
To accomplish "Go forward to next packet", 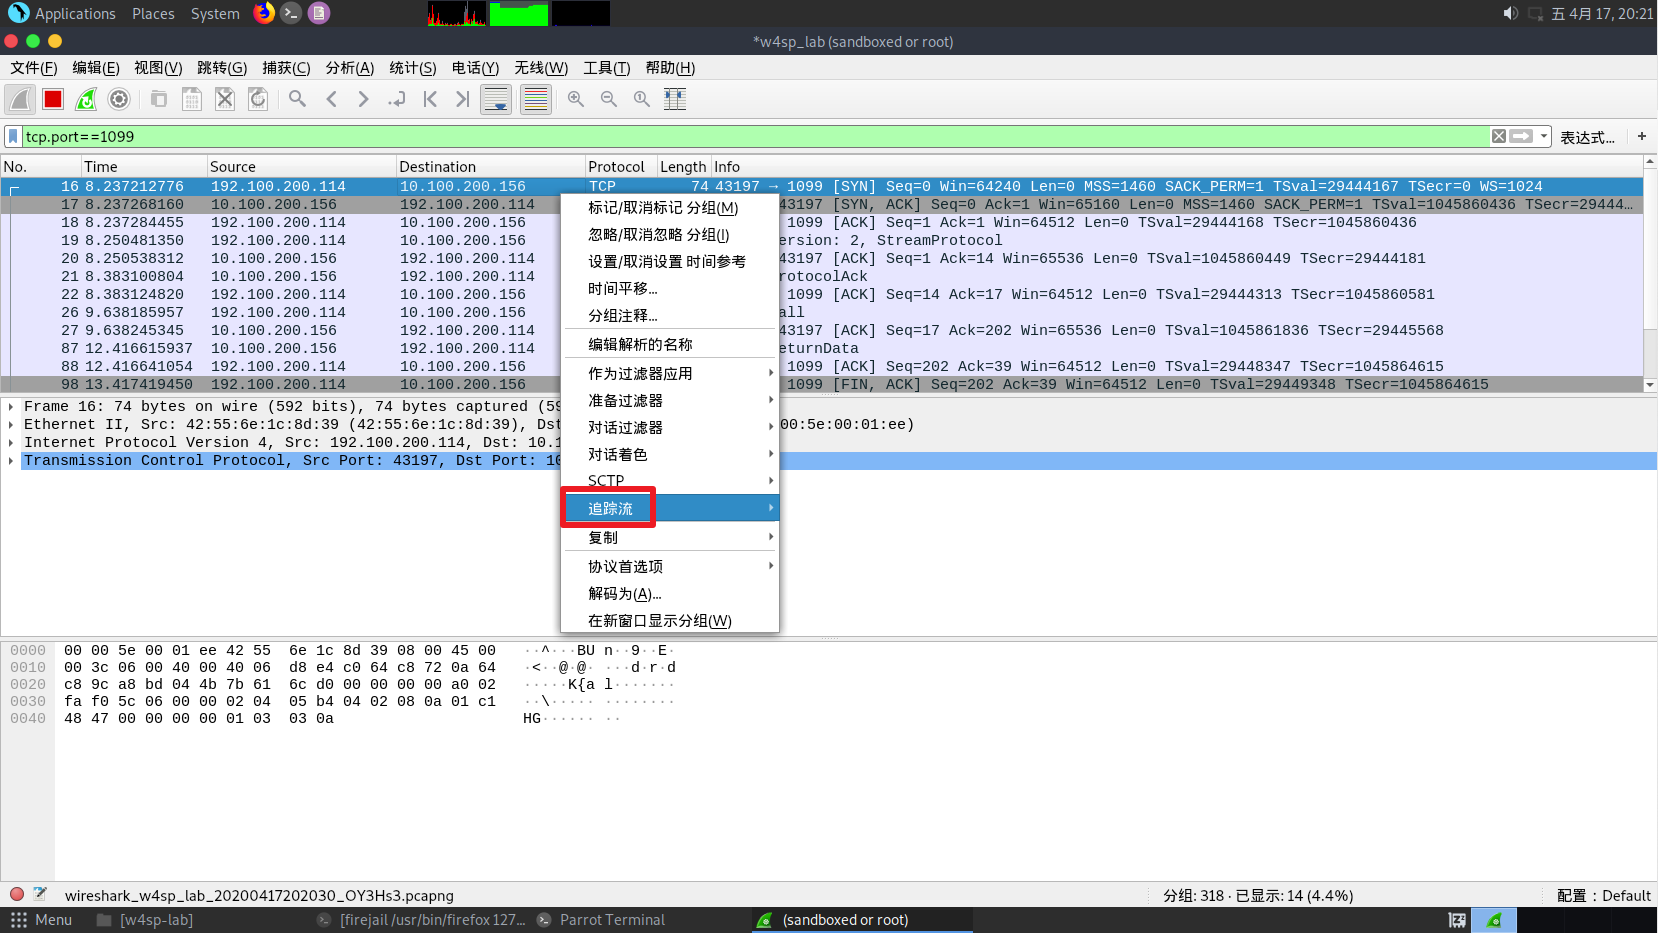I will pyautogui.click(x=364, y=99).
